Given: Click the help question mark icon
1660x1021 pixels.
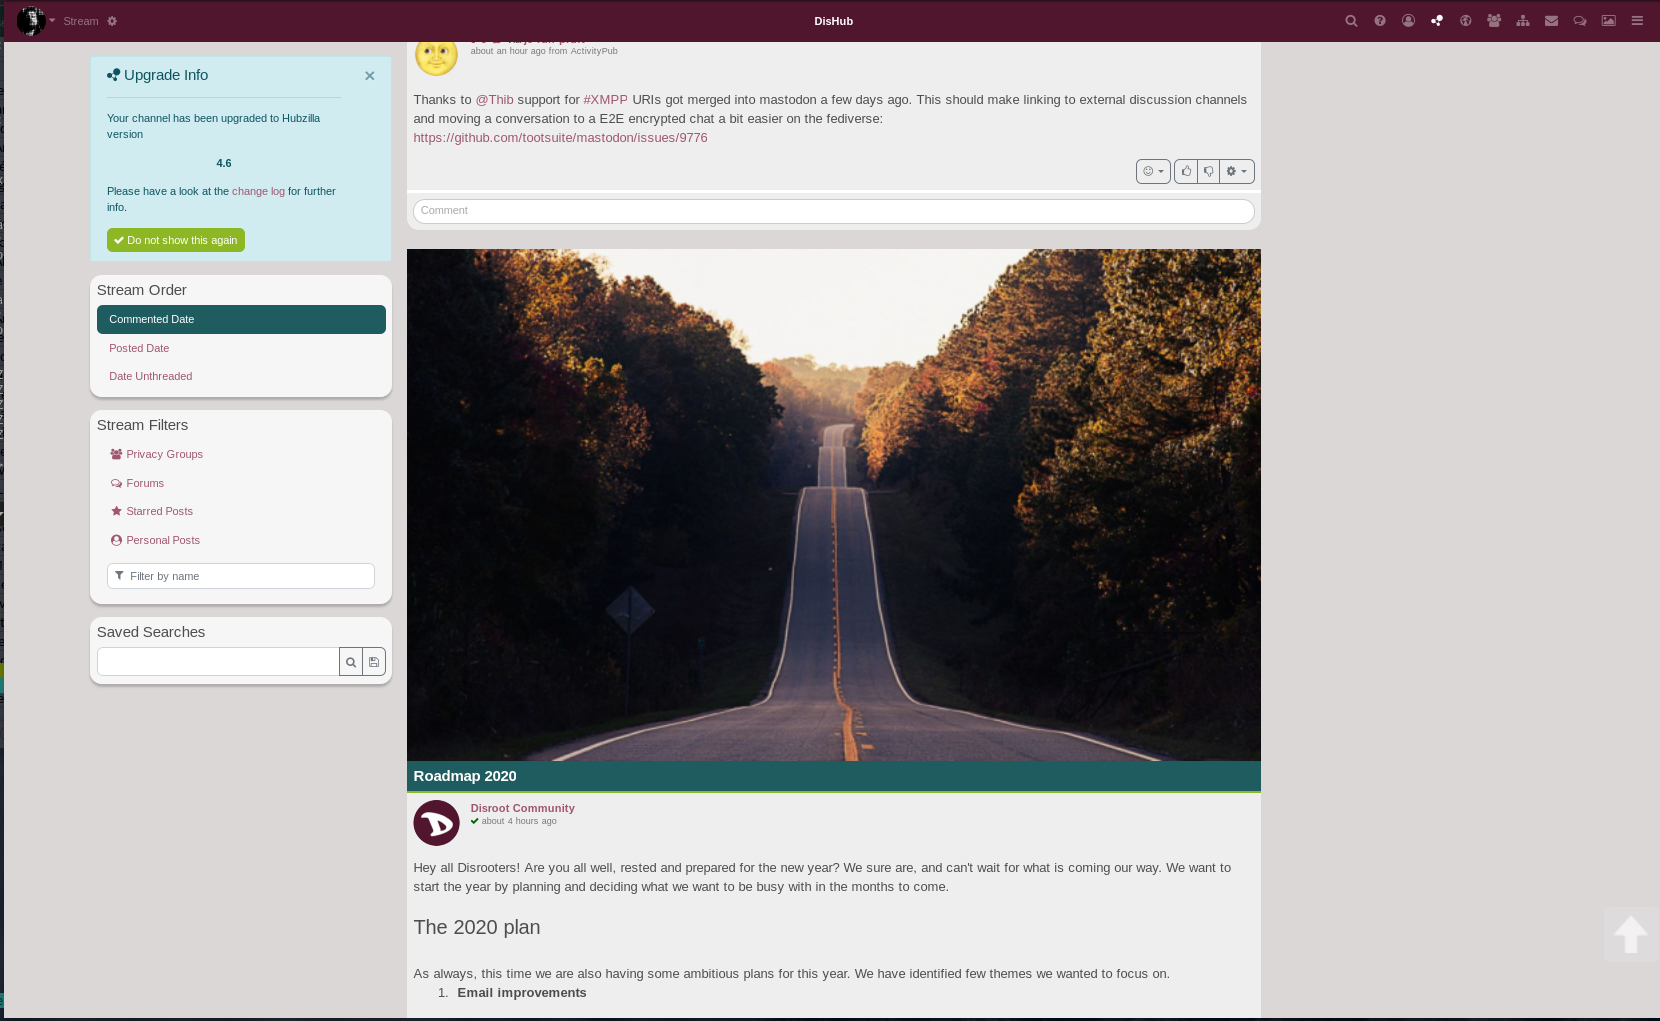Looking at the screenshot, I should coord(1380,21).
